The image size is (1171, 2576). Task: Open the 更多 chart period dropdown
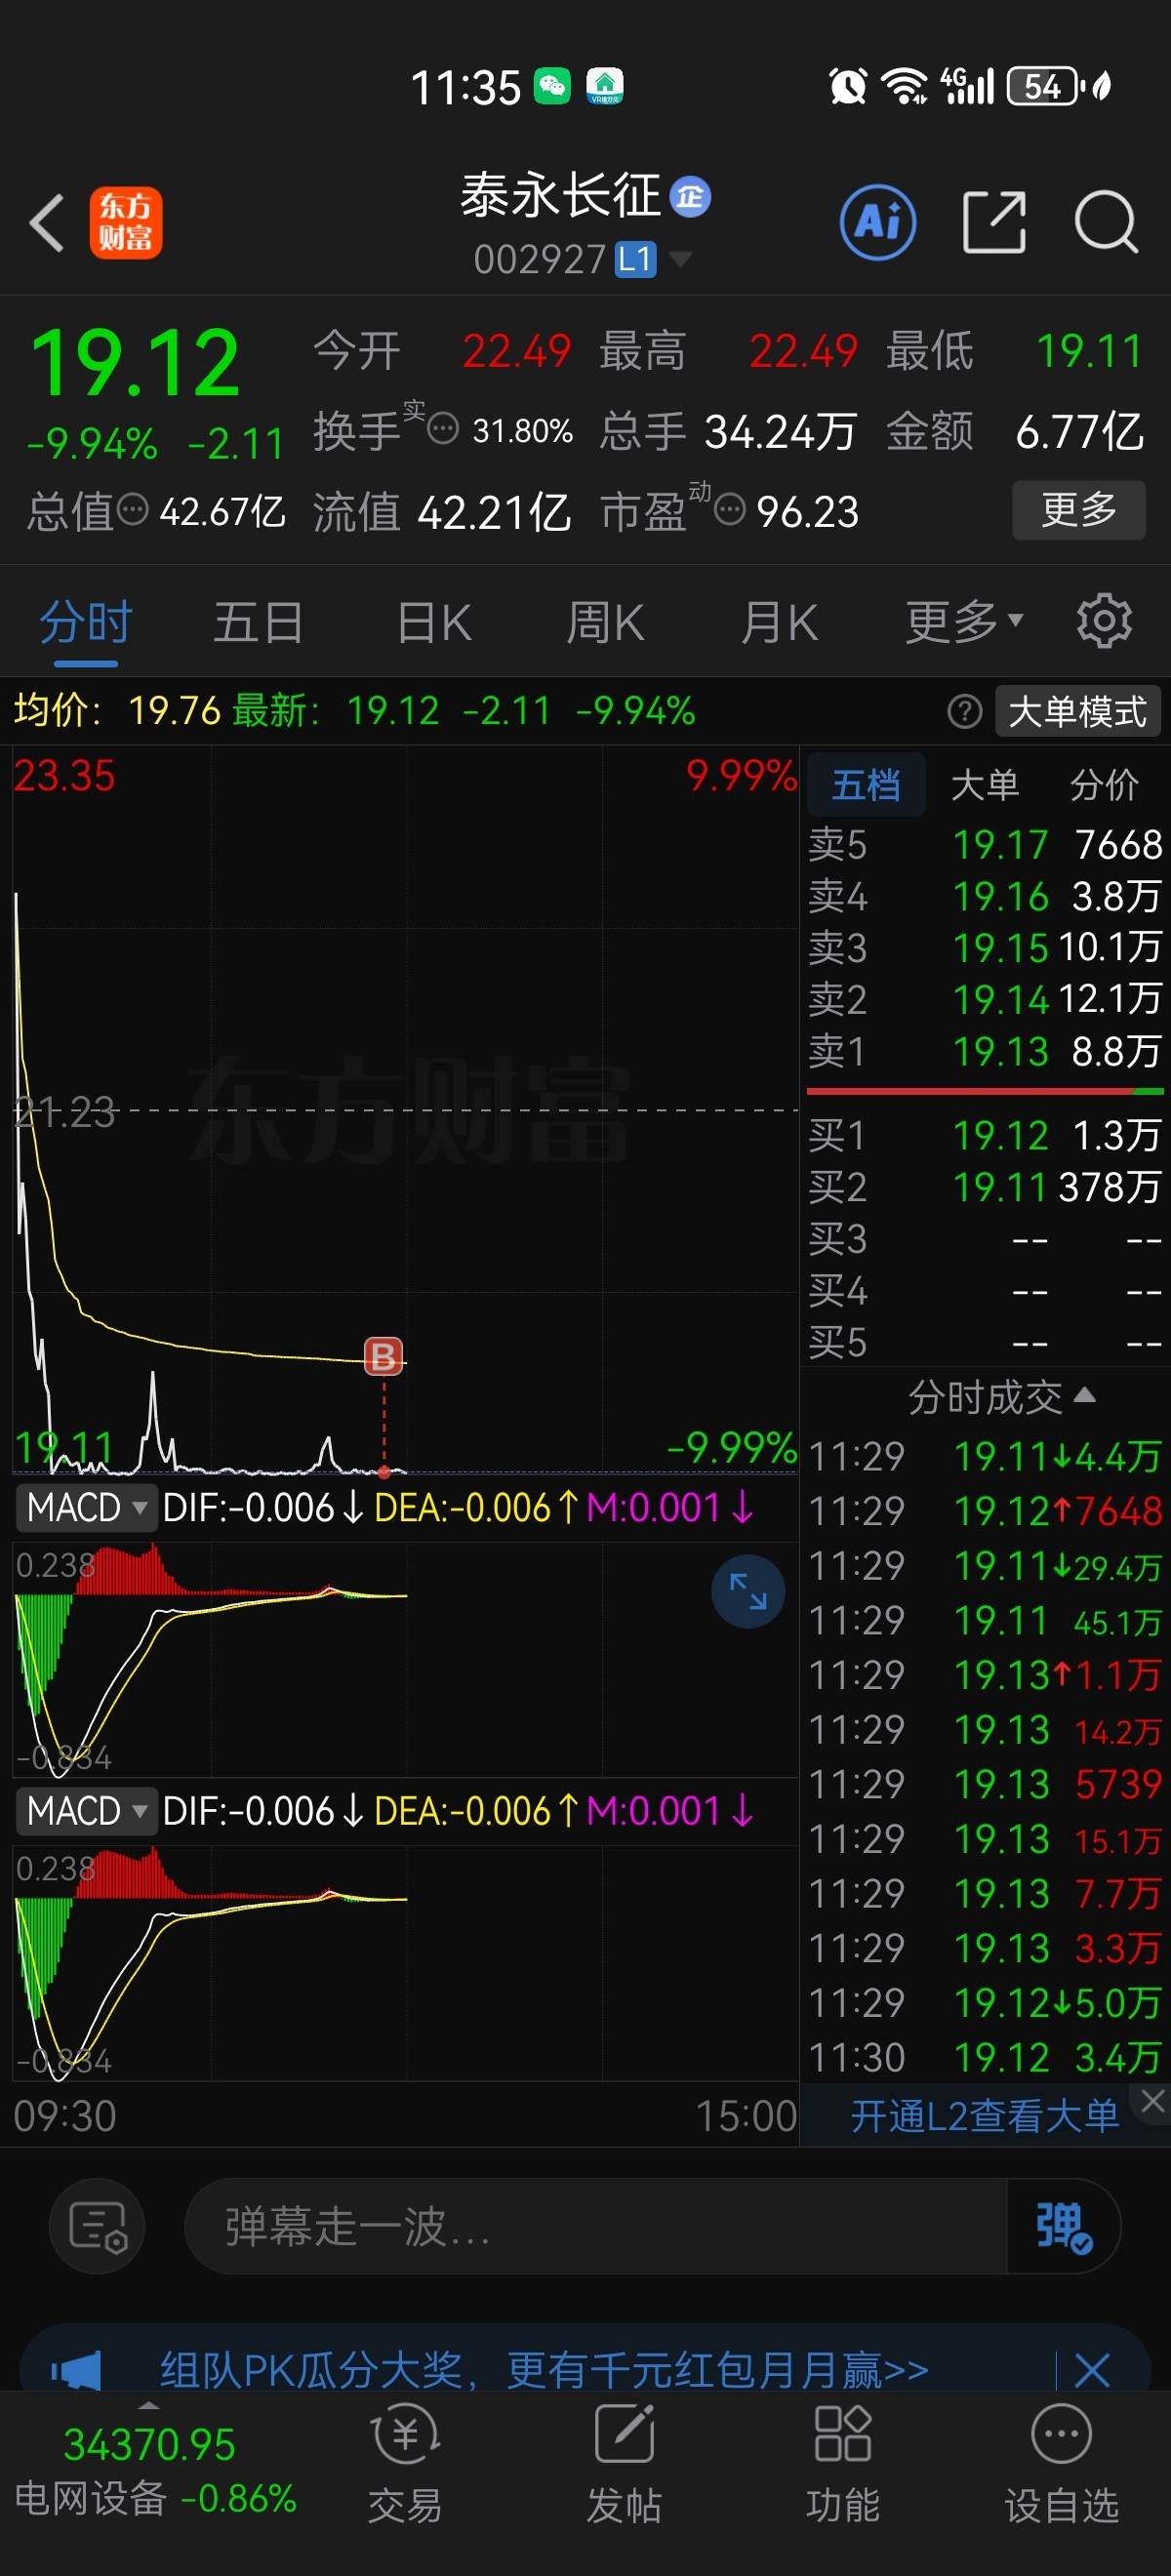click(964, 623)
